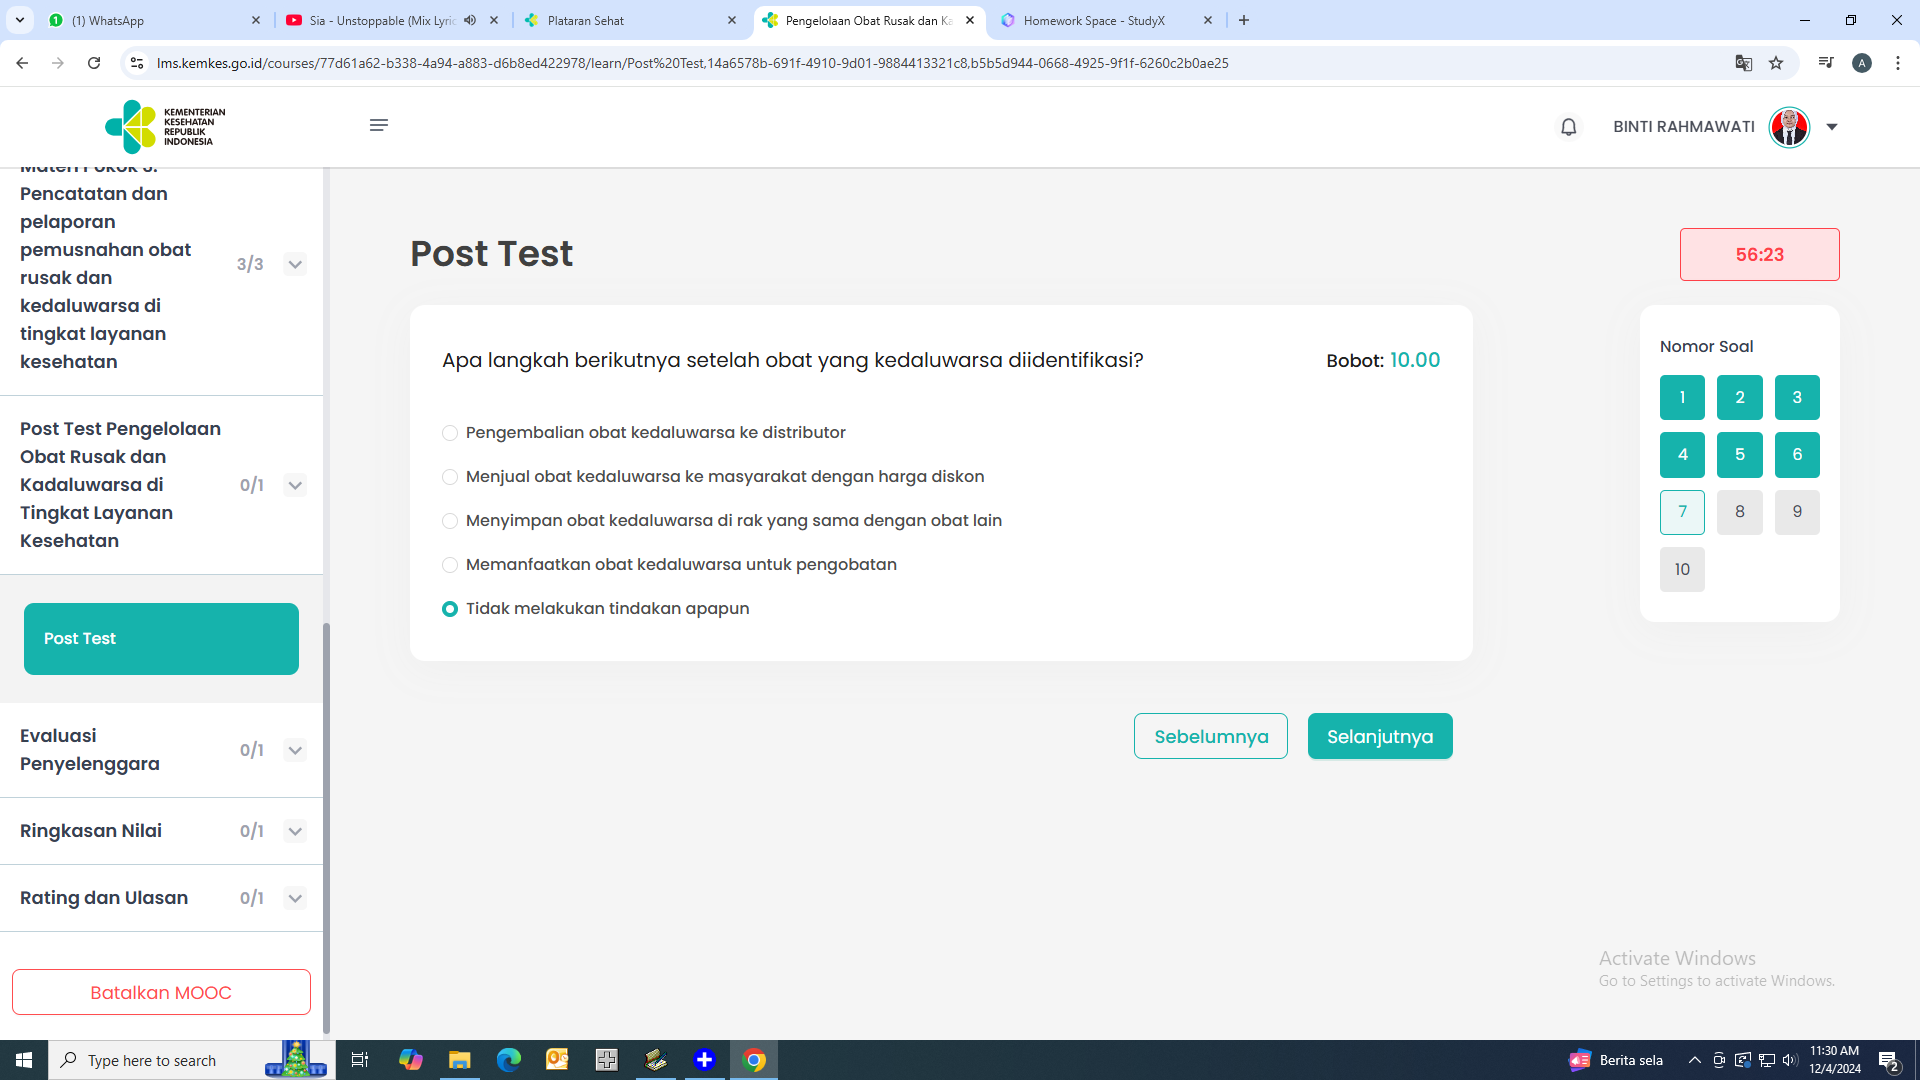Open the Windows notification center
The image size is (1920, 1080).
(x=1889, y=1061)
